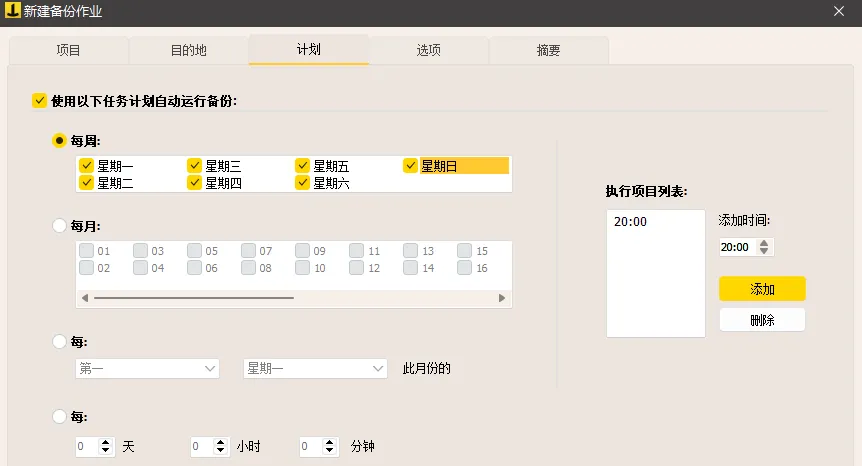Check day 11 checkbox
Image resolution: width=862 pixels, height=466 pixels.
click(x=356, y=251)
